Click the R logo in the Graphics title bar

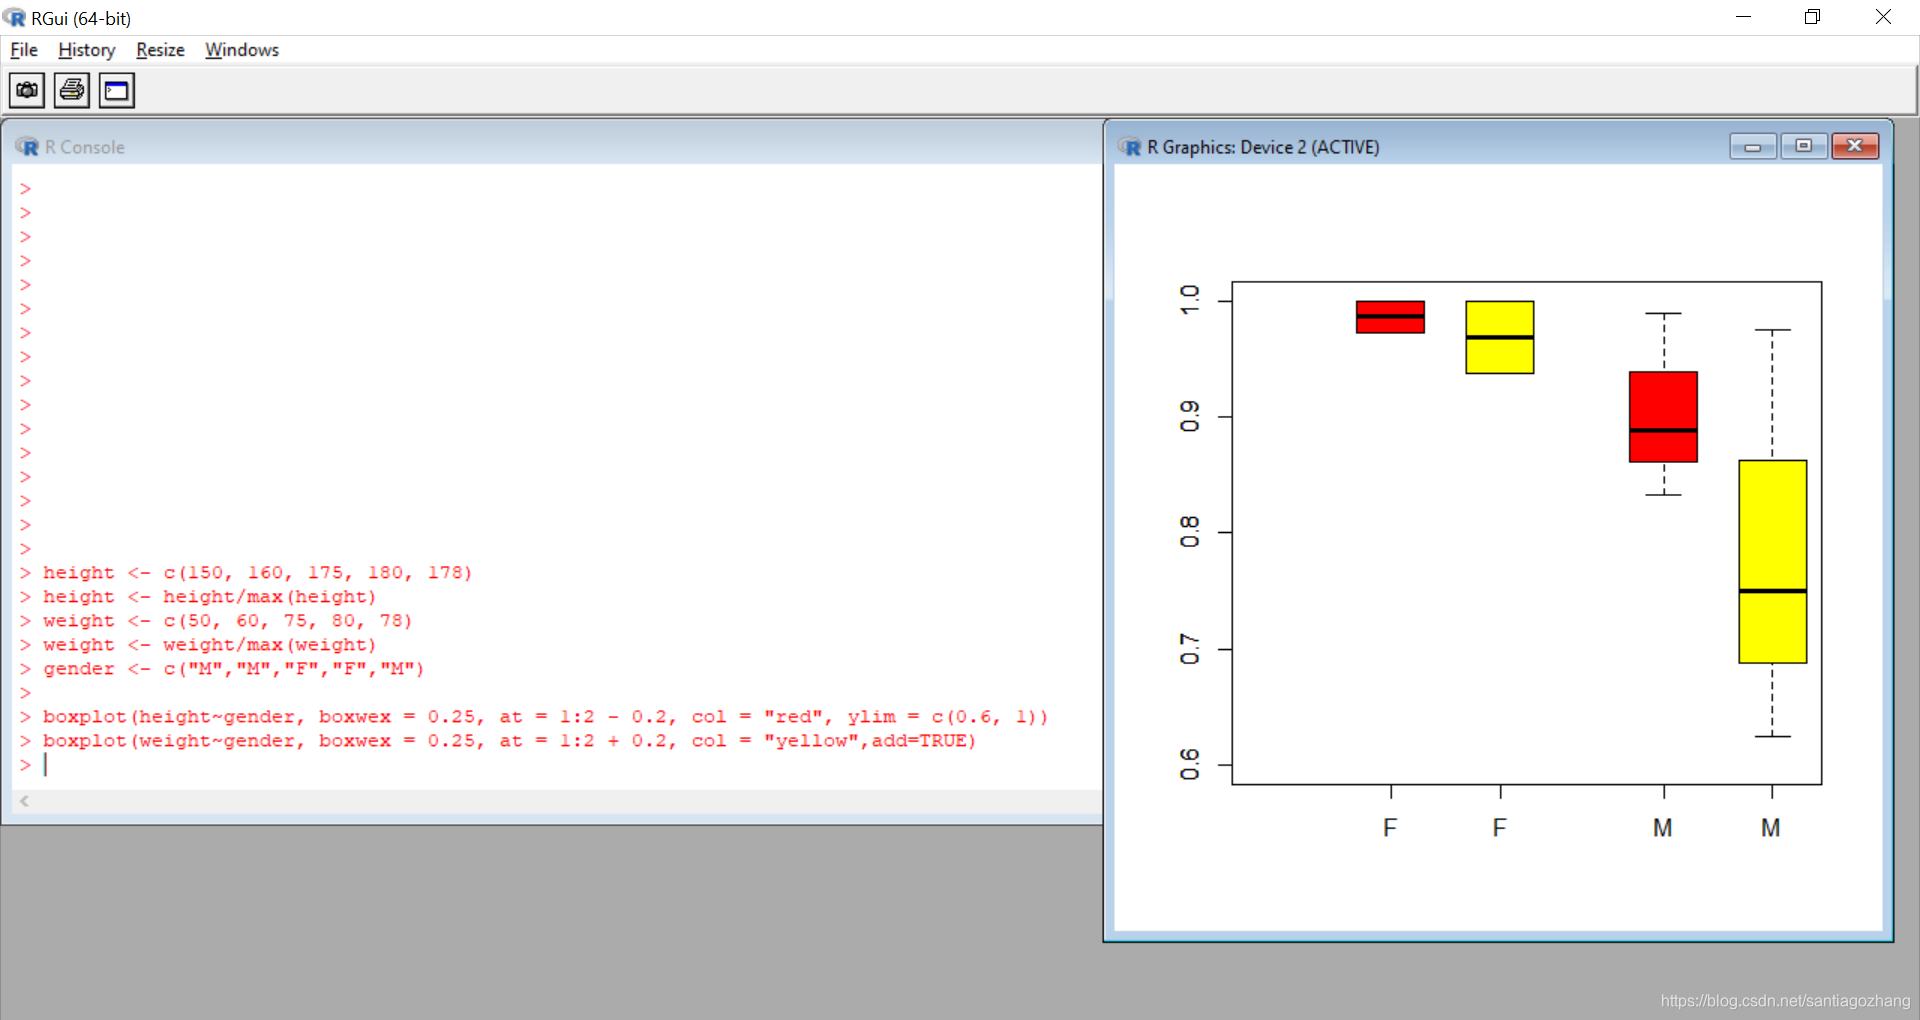point(1130,147)
